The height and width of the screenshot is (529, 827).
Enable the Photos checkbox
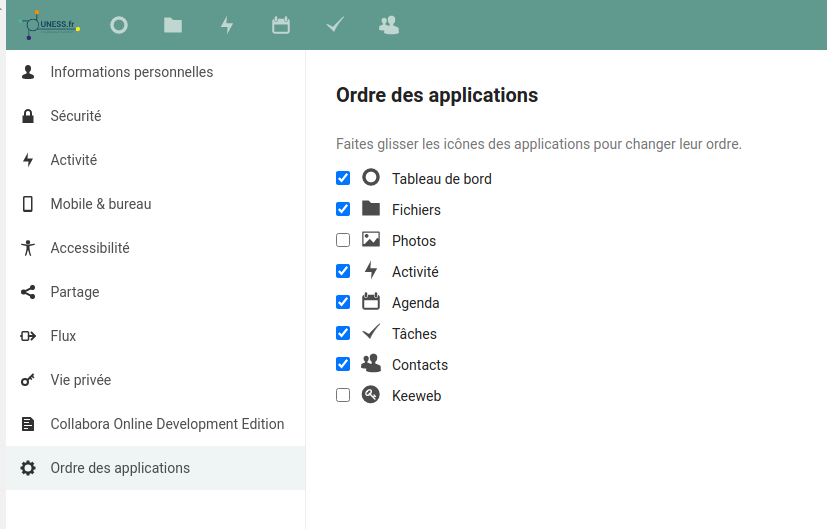[x=343, y=240]
